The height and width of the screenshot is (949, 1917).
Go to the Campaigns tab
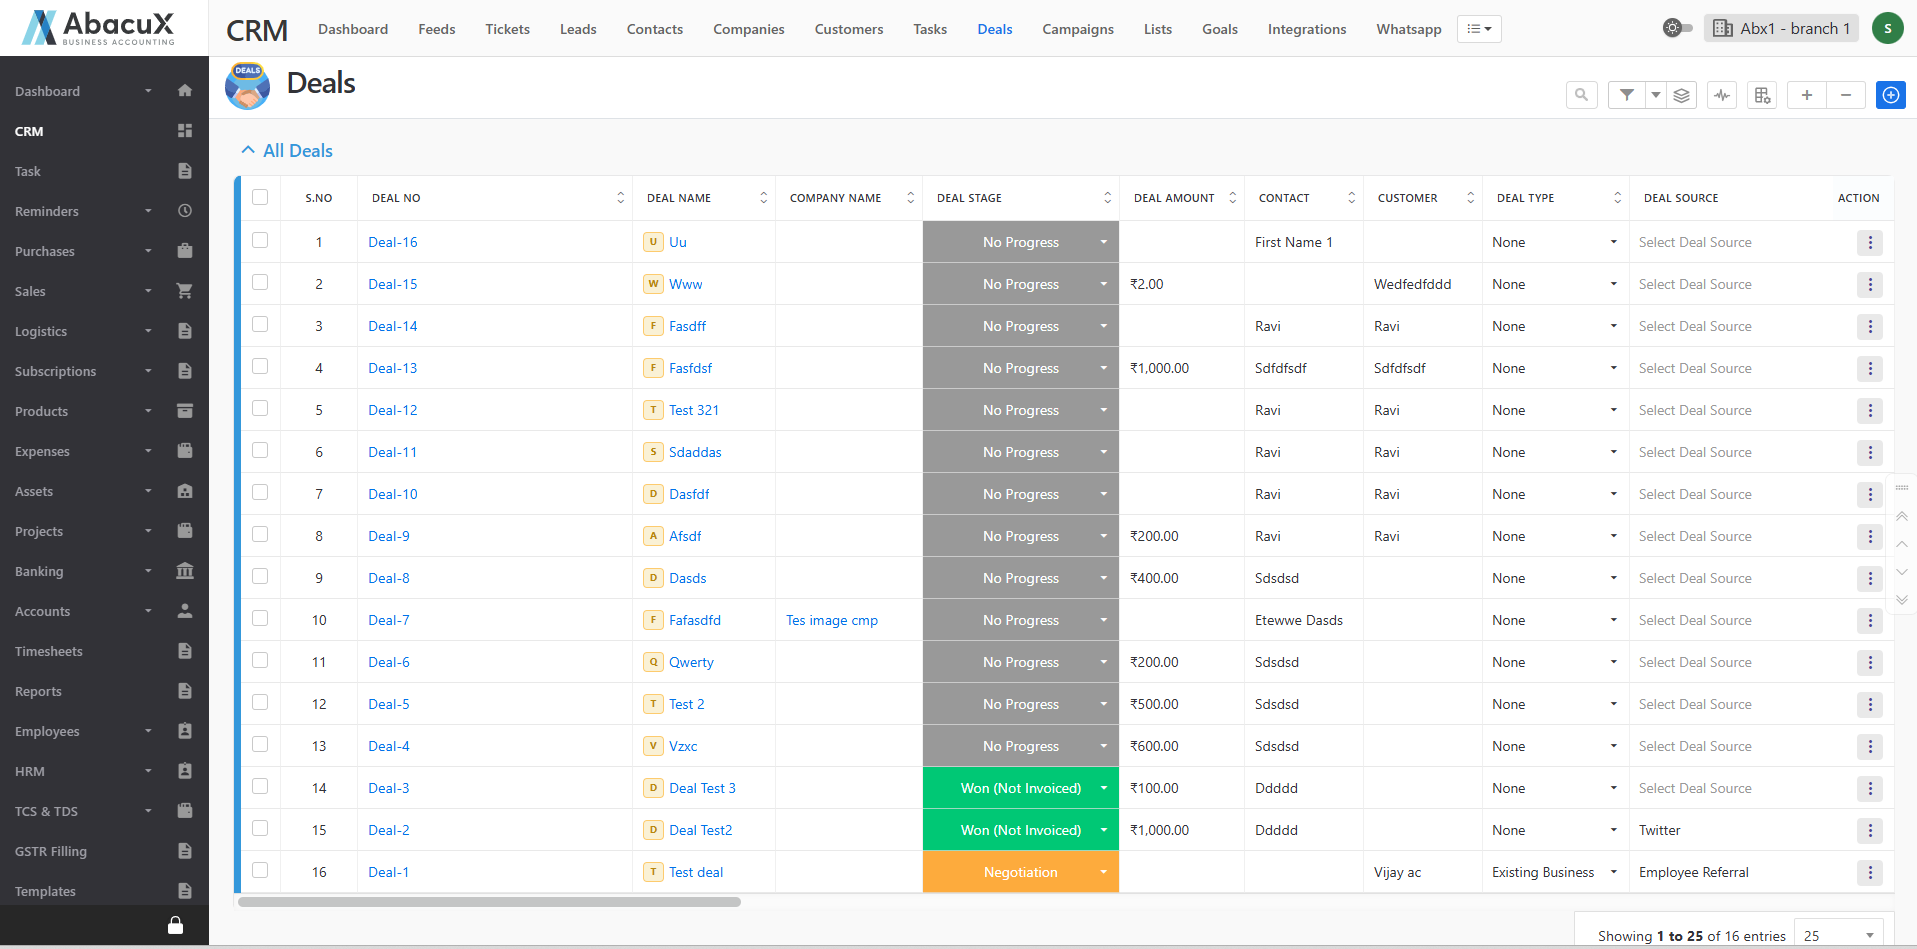[1077, 29]
